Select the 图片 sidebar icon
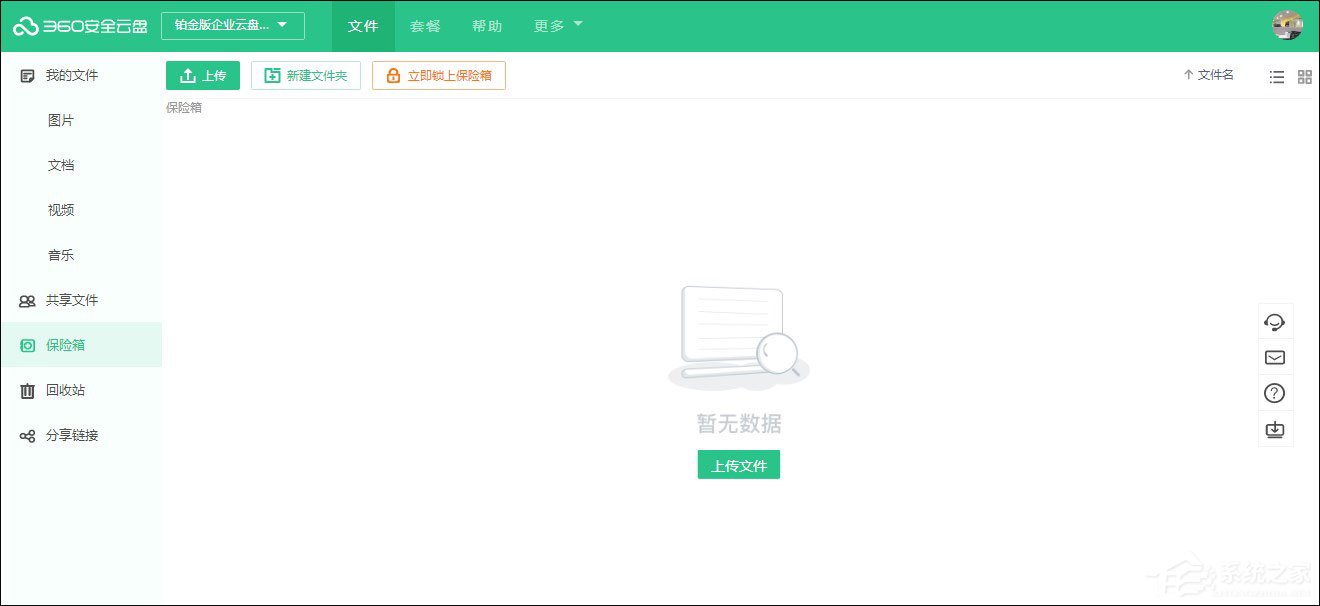Image resolution: width=1320 pixels, height=606 pixels. tap(60, 120)
